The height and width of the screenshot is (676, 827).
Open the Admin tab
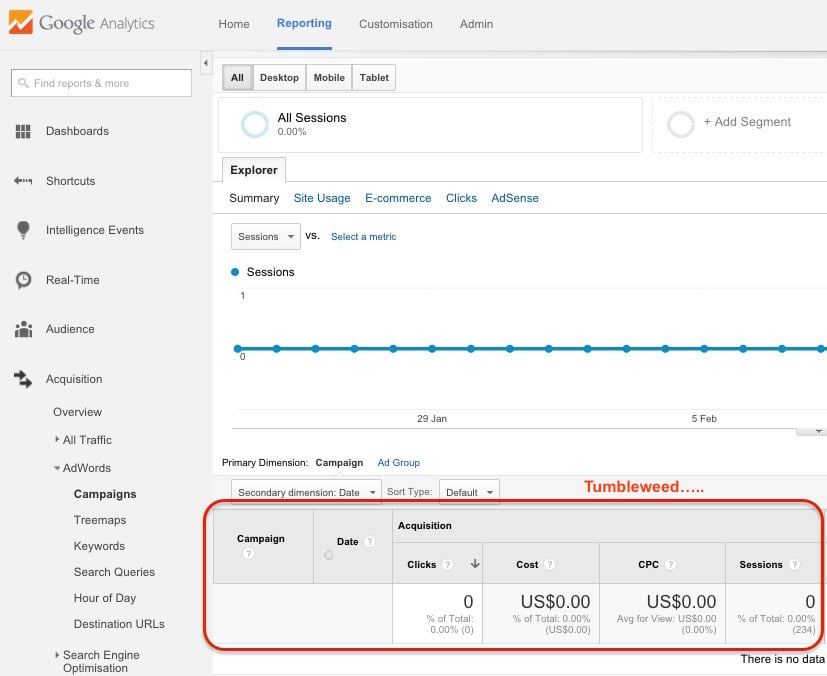pos(476,24)
